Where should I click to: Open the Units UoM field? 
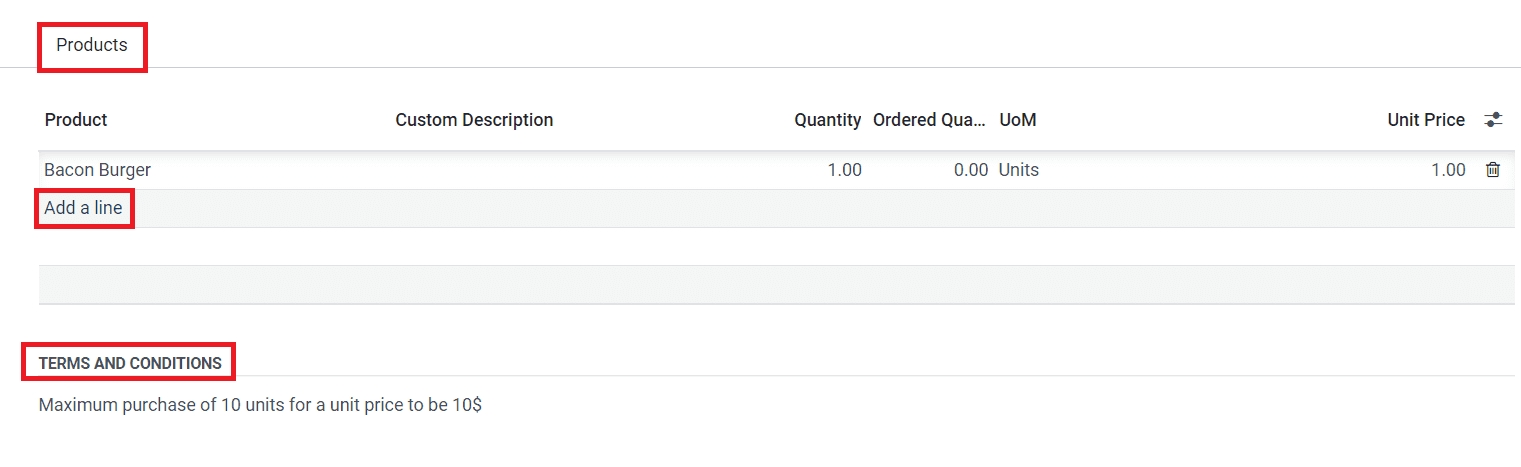tap(1019, 170)
